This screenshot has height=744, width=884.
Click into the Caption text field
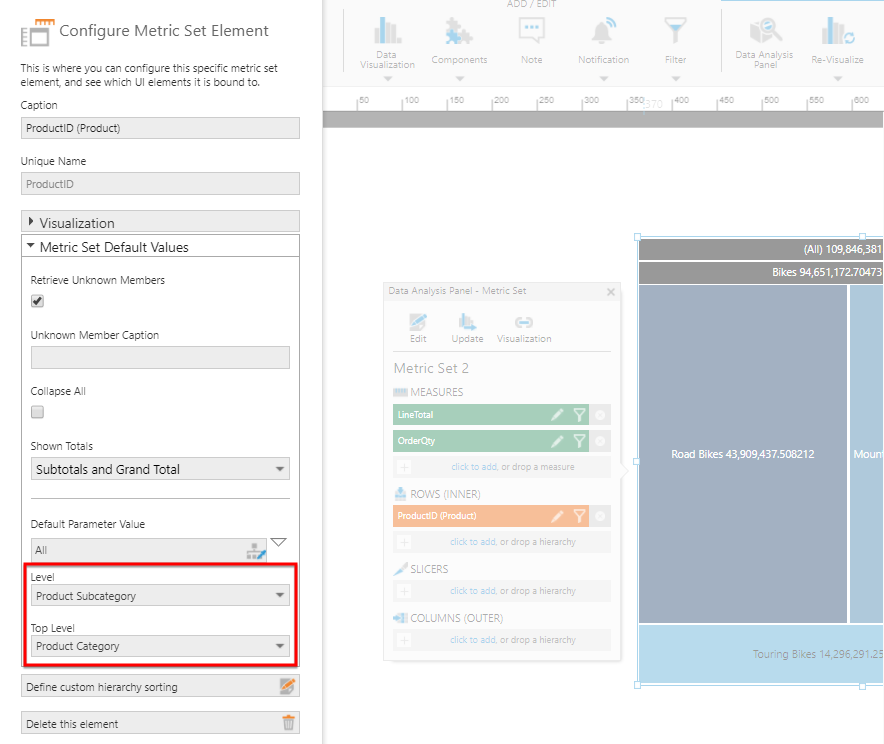point(160,129)
